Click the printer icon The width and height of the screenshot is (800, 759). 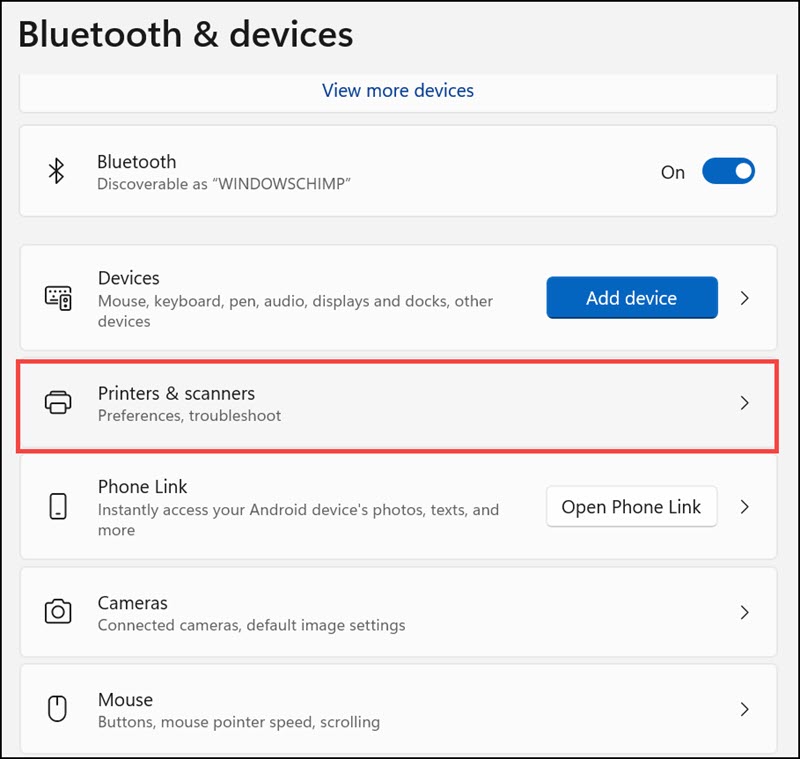(58, 402)
